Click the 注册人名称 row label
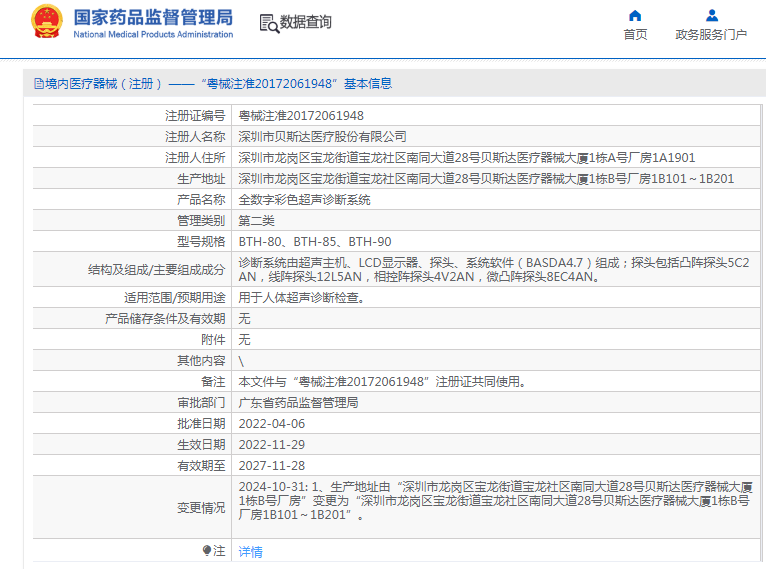 tap(195, 137)
